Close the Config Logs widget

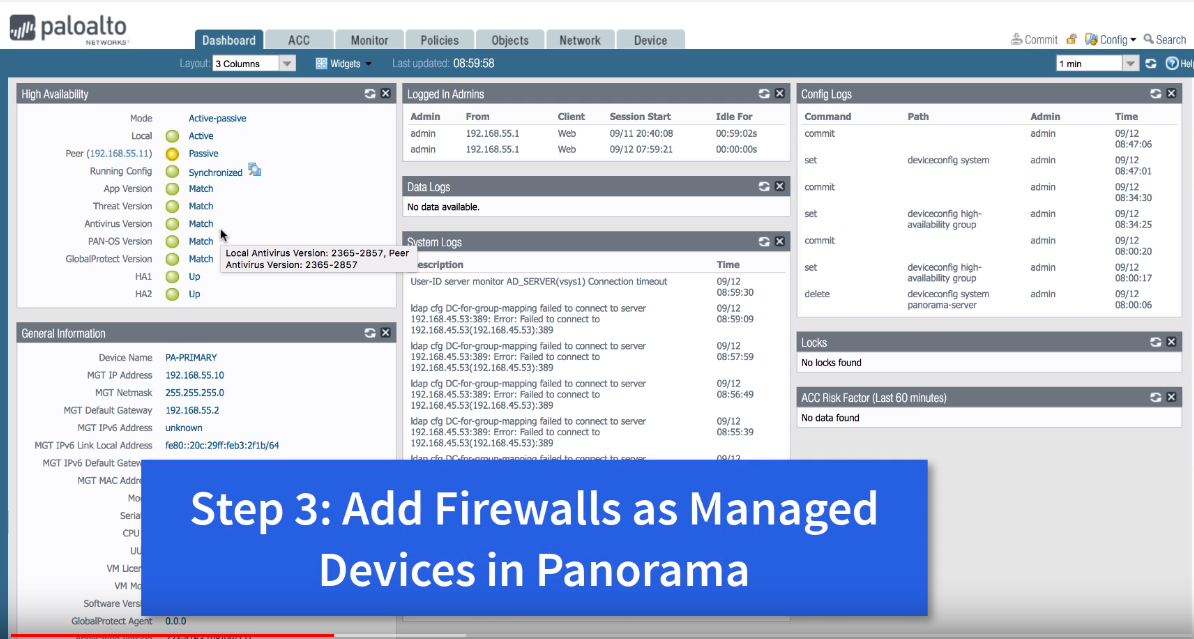[x=1172, y=94]
